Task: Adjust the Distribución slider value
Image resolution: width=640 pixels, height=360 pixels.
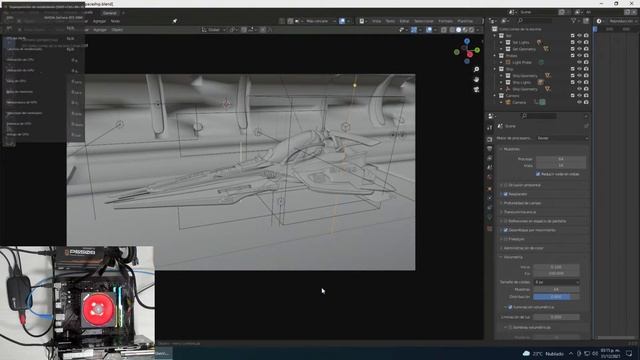Action: 556,297
